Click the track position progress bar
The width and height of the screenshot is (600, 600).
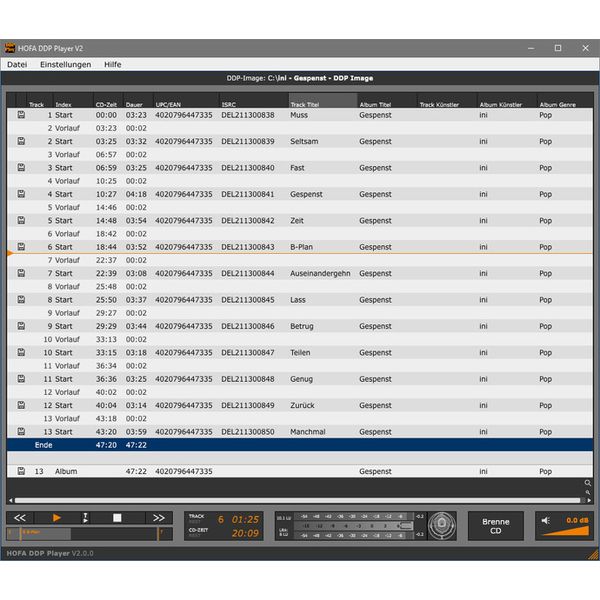click(90, 533)
